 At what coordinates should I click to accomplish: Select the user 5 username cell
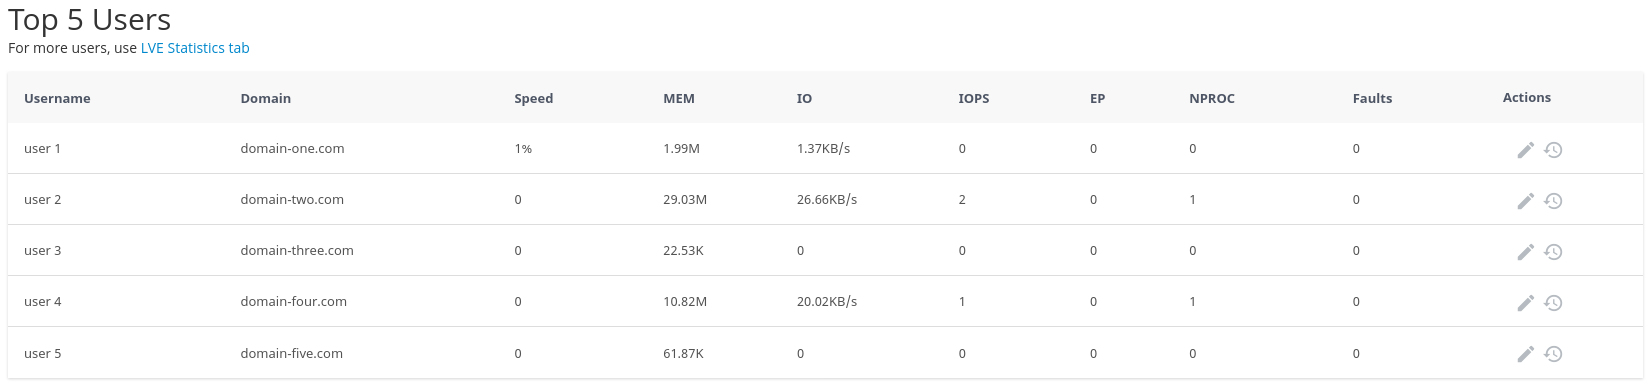43,354
